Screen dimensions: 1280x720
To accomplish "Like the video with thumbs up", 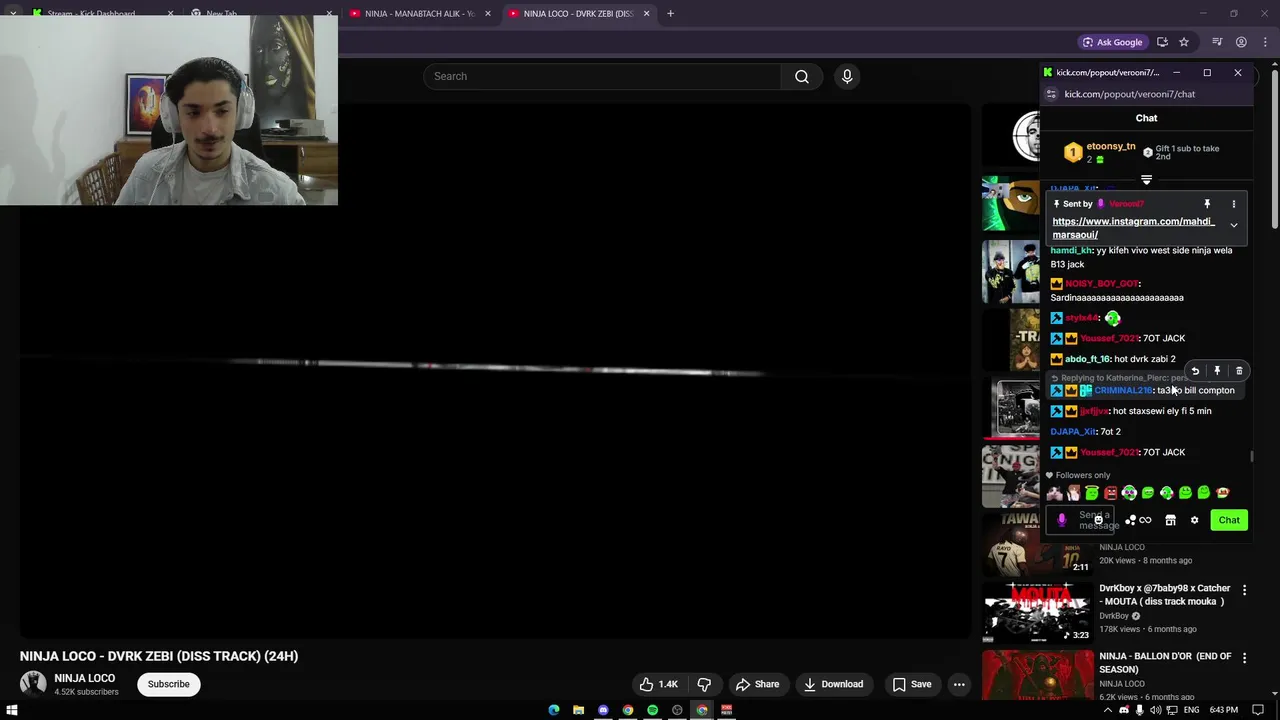I will [658, 684].
